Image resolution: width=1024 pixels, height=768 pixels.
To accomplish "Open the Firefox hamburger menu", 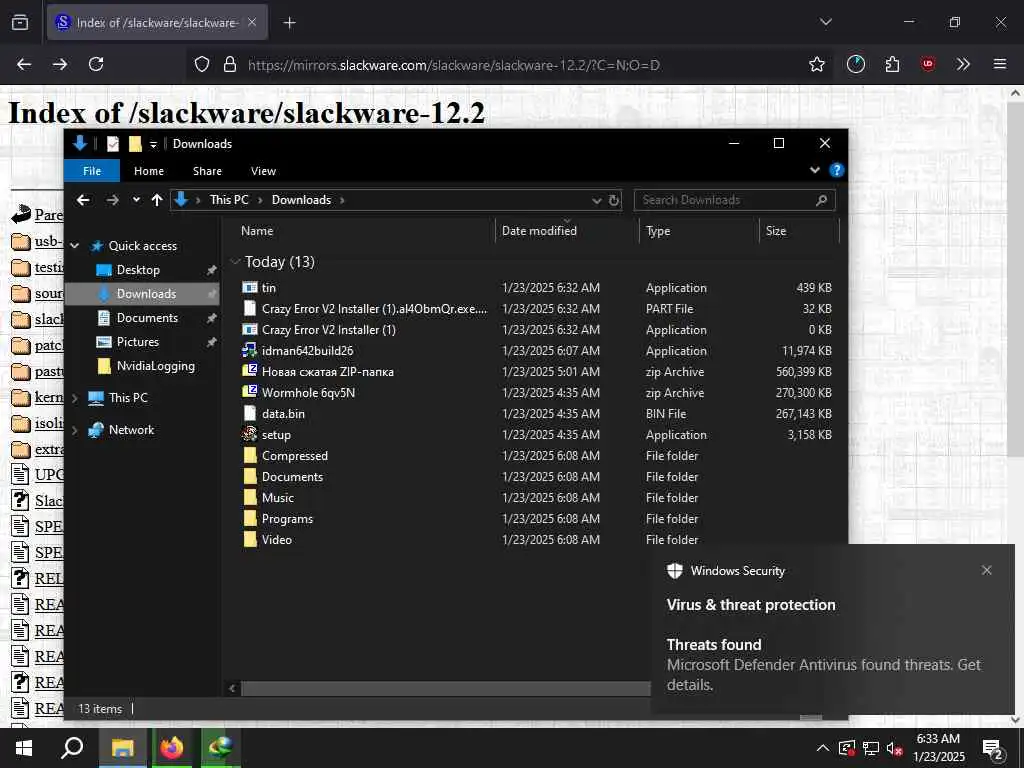I will 999,64.
